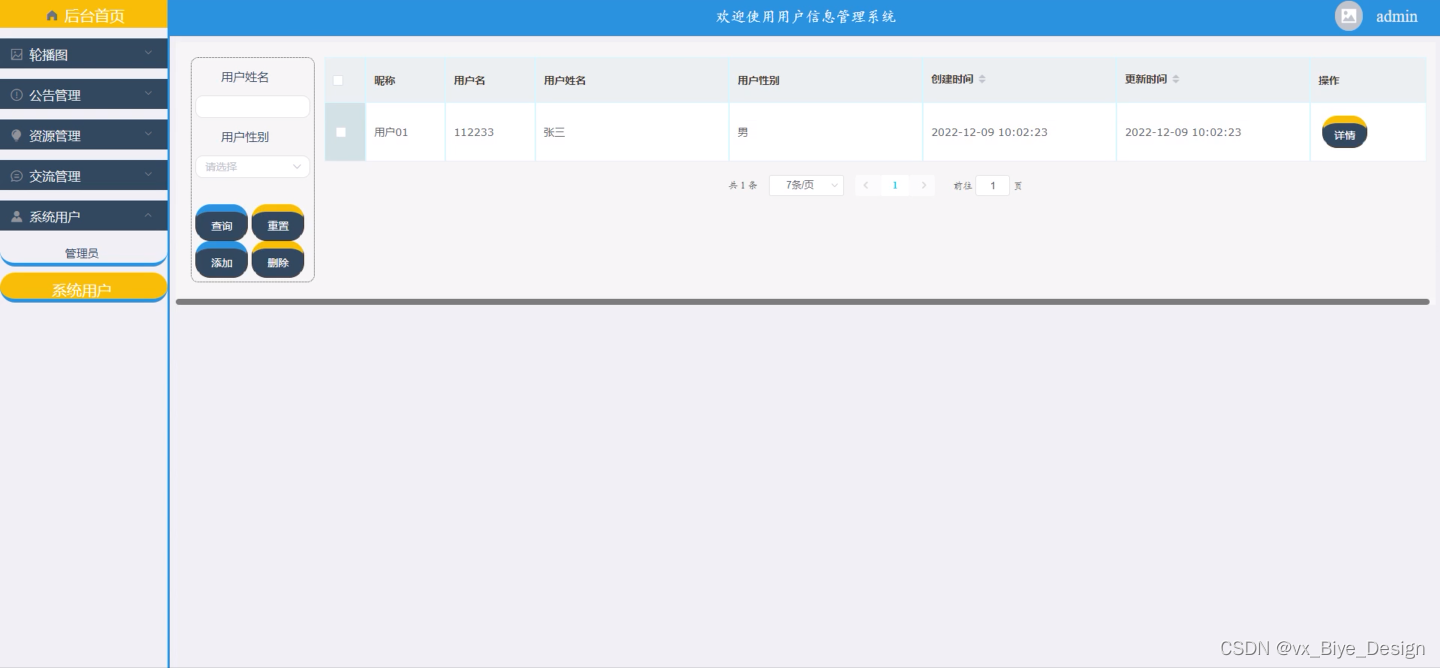1440x668 pixels.
Task: Click the 交流管理 chat icon in sidebar
Action: point(16,176)
